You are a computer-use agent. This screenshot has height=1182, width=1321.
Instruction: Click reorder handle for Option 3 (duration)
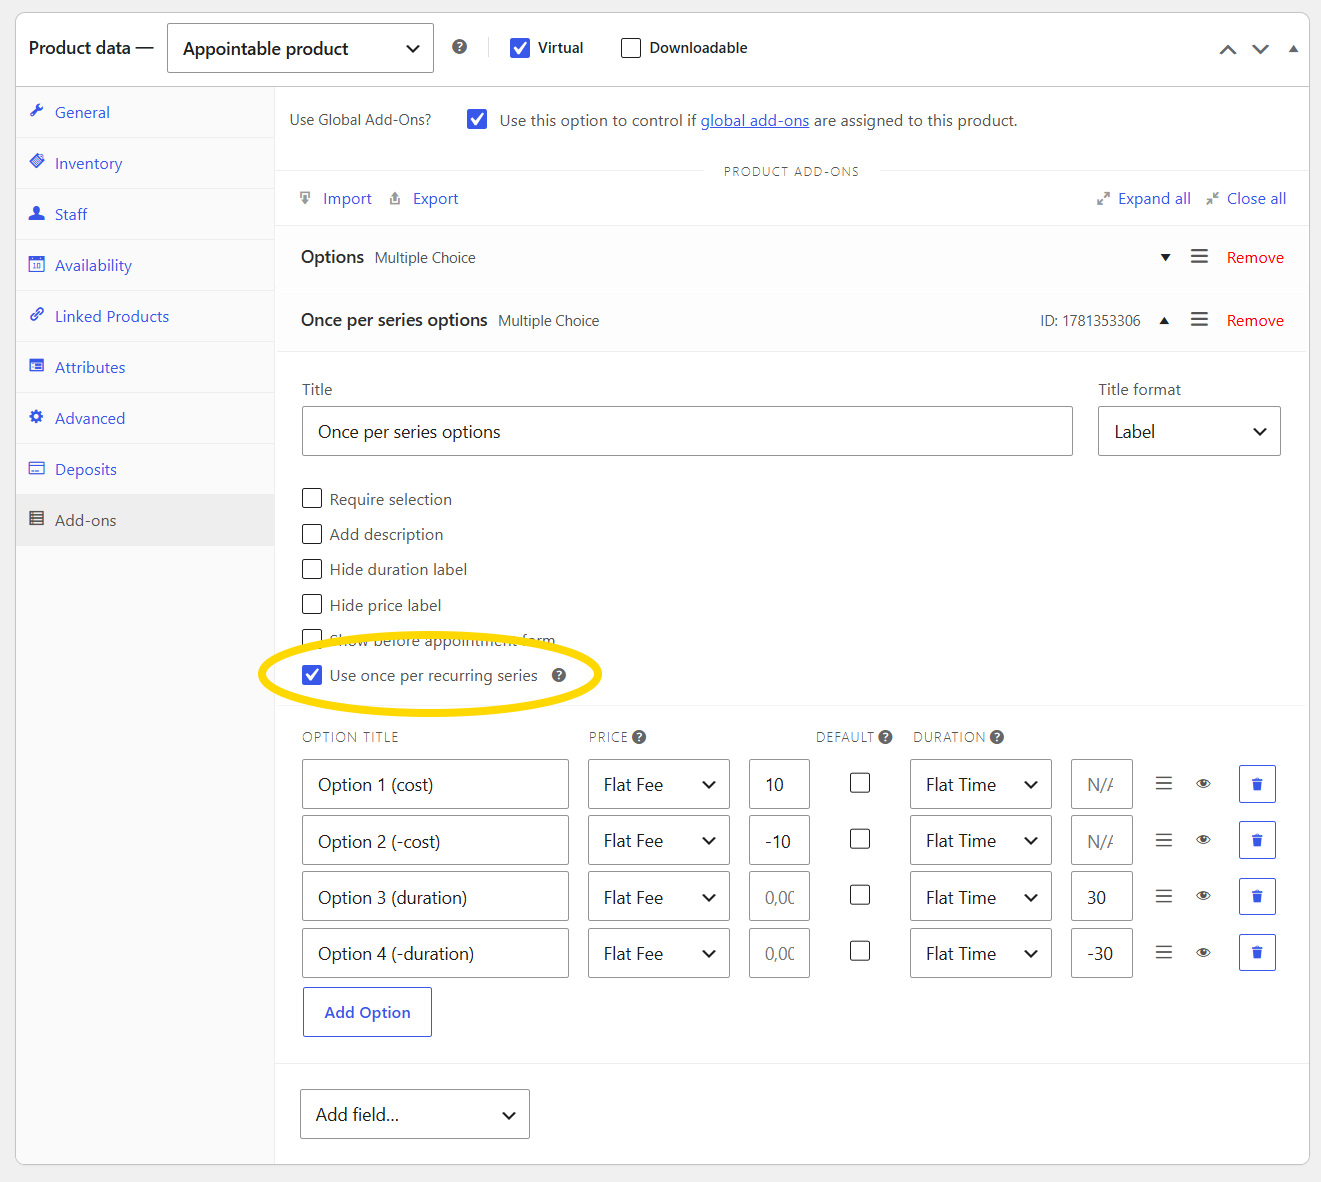[x=1164, y=896]
